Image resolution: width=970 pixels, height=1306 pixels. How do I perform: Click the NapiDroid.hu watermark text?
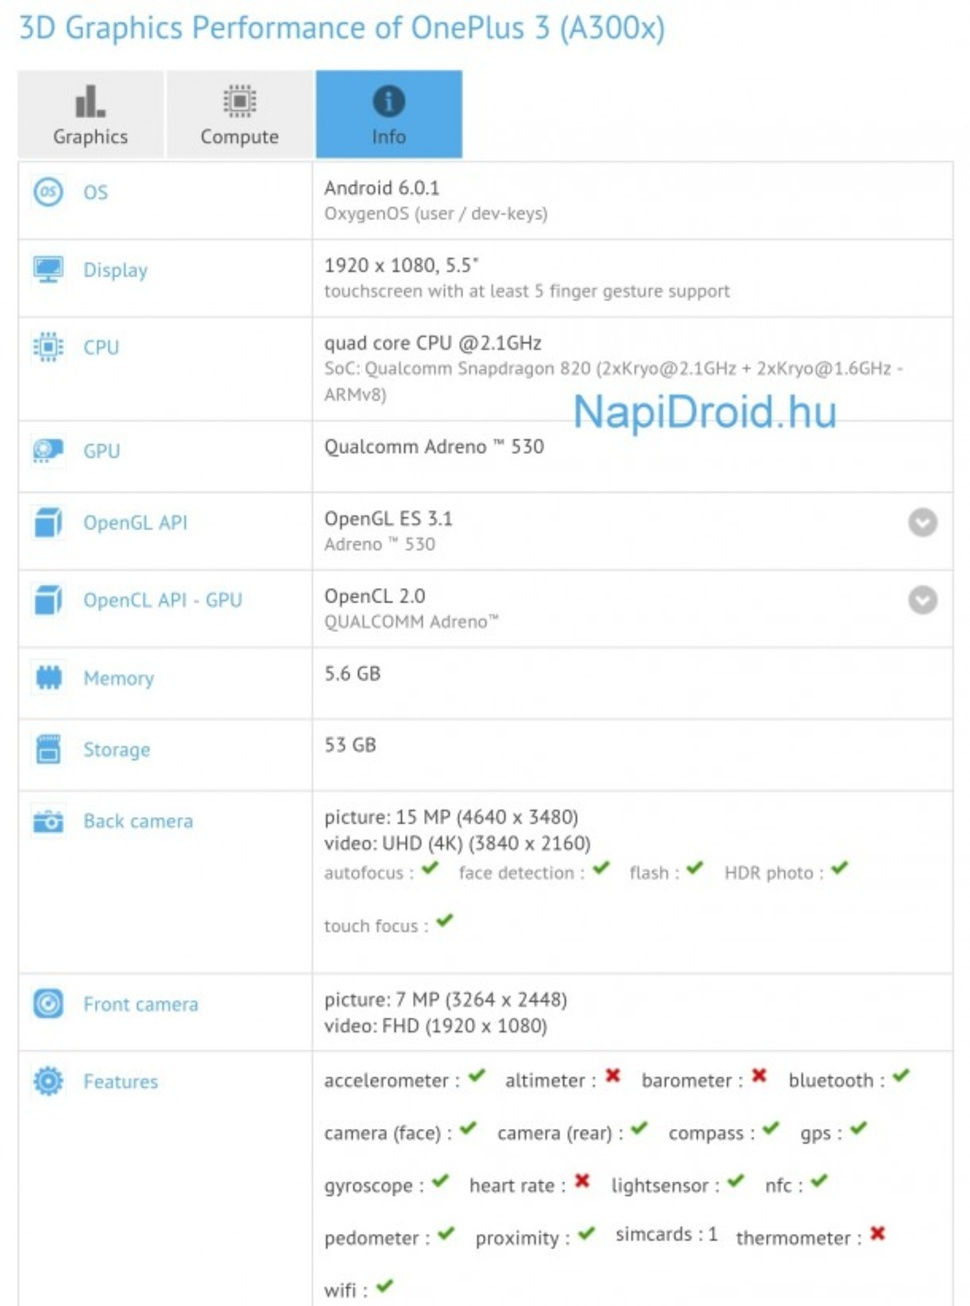tap(704, 412)
